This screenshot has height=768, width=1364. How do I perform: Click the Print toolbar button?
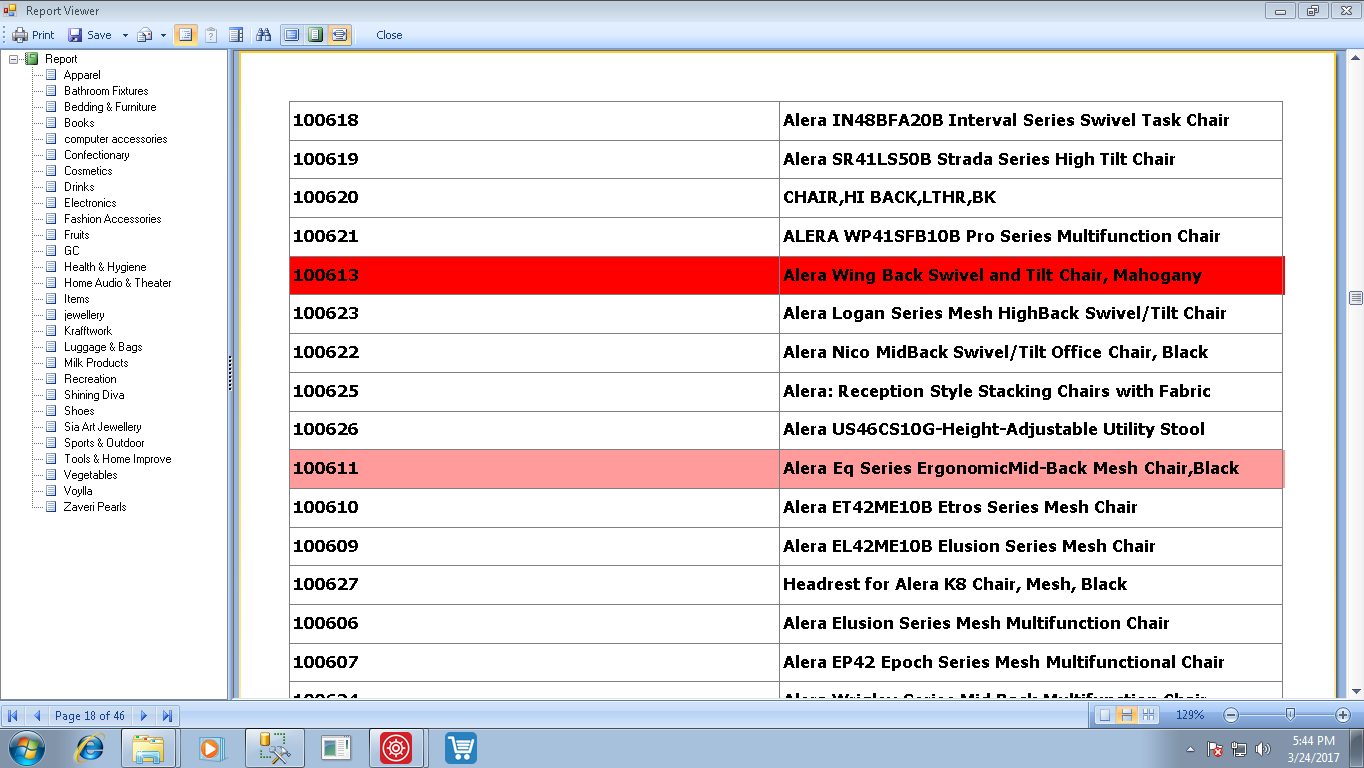(x=33, y=35)
